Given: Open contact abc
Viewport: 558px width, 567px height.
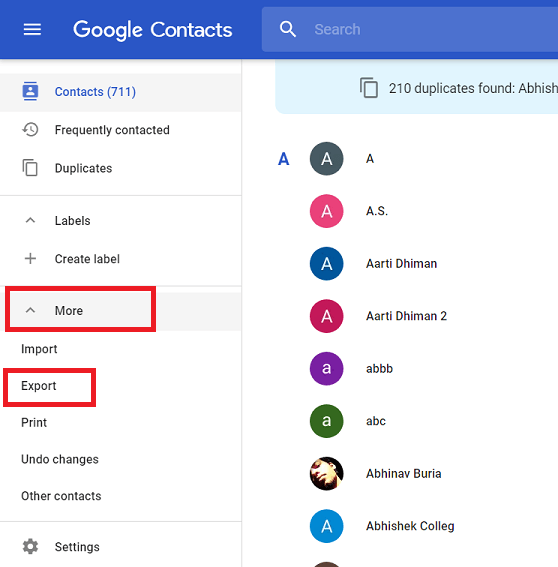Looking at the screenshot, I should (376, 421).
